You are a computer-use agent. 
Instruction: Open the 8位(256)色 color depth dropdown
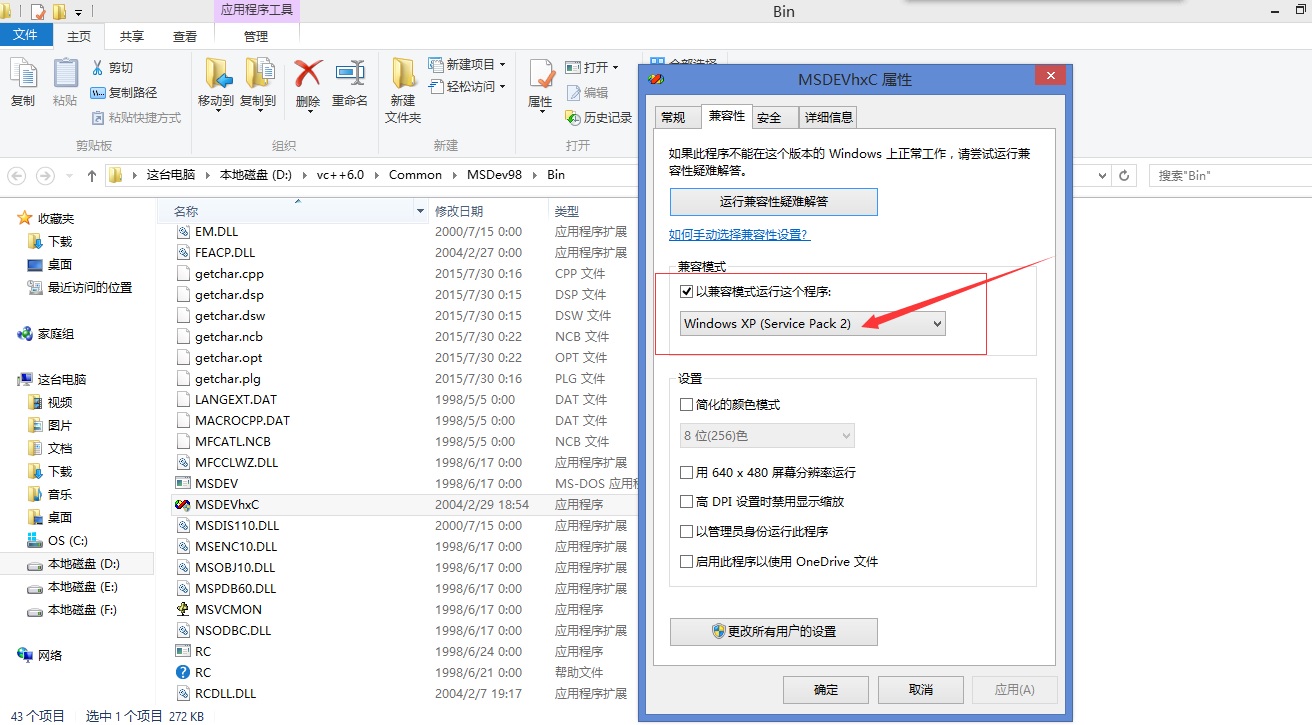coord(767,435)
